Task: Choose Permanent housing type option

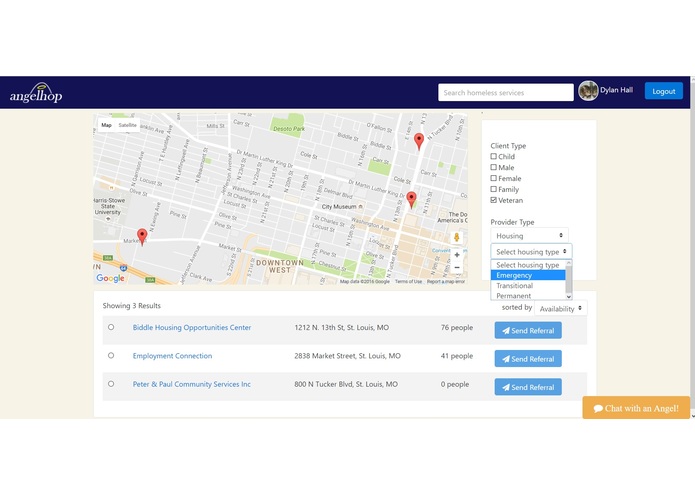Action: click(x=527, y=296)
